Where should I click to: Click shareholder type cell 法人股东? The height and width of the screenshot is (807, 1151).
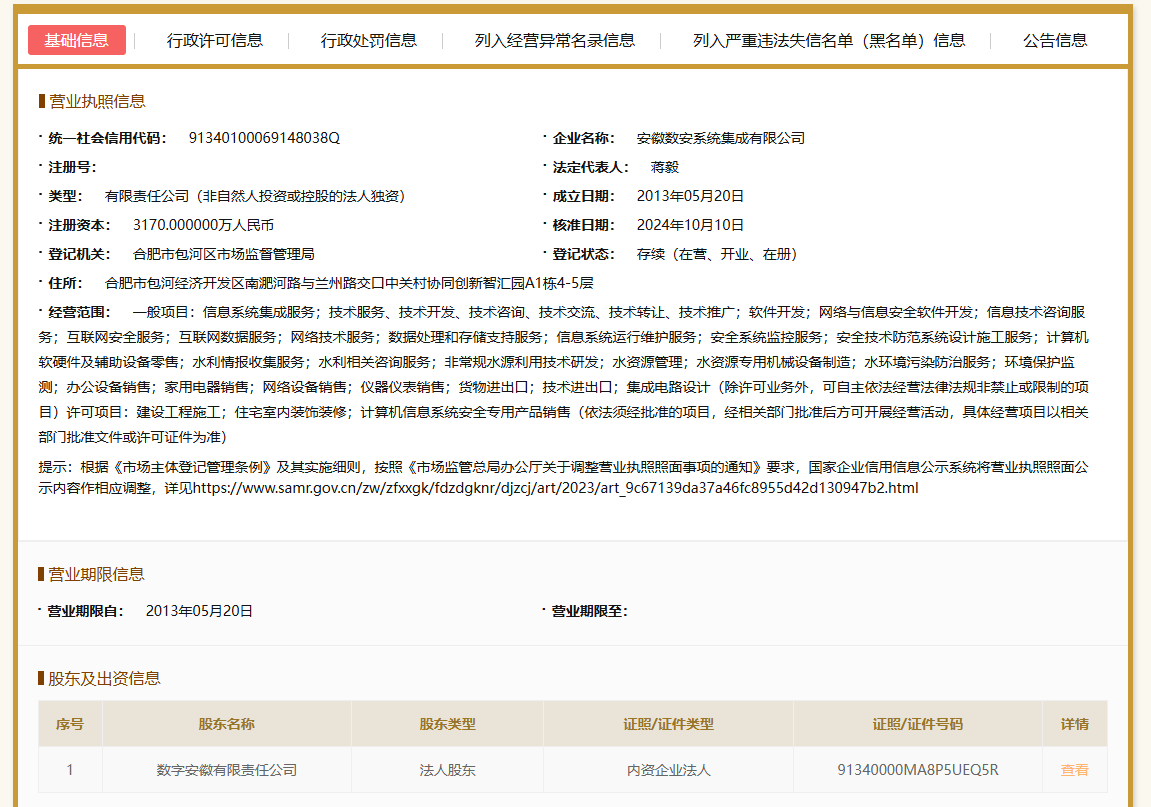point(448,770)
